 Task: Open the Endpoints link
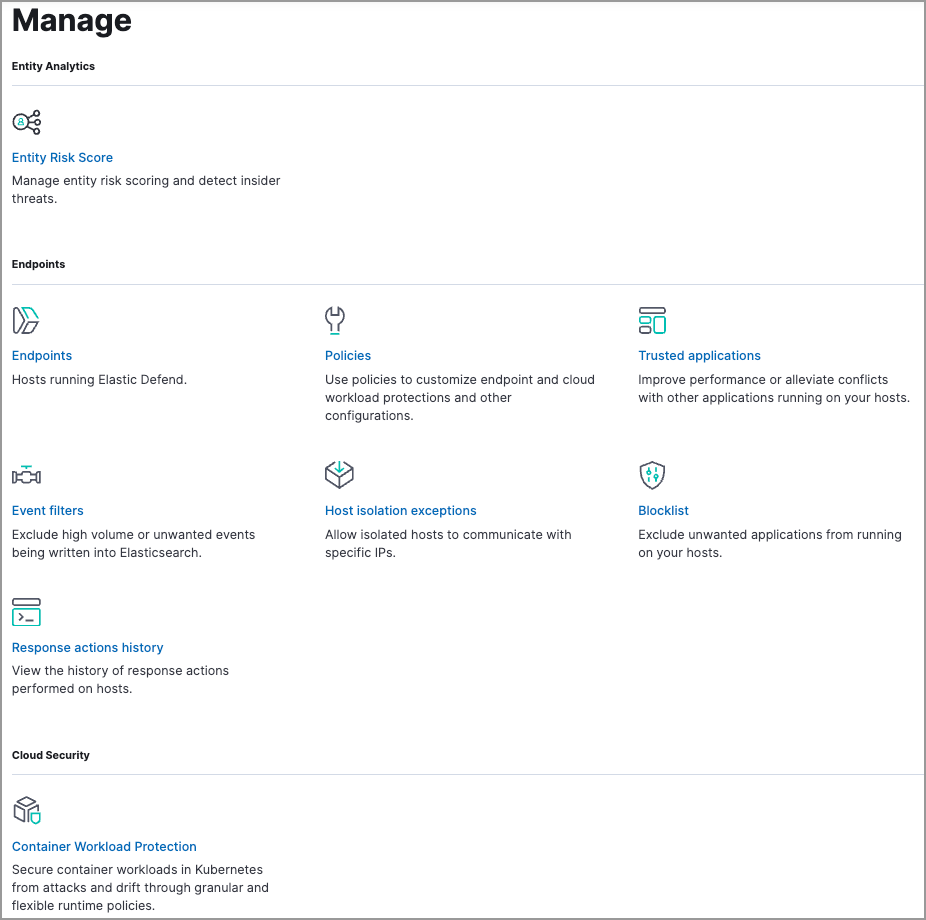[41, 355]
